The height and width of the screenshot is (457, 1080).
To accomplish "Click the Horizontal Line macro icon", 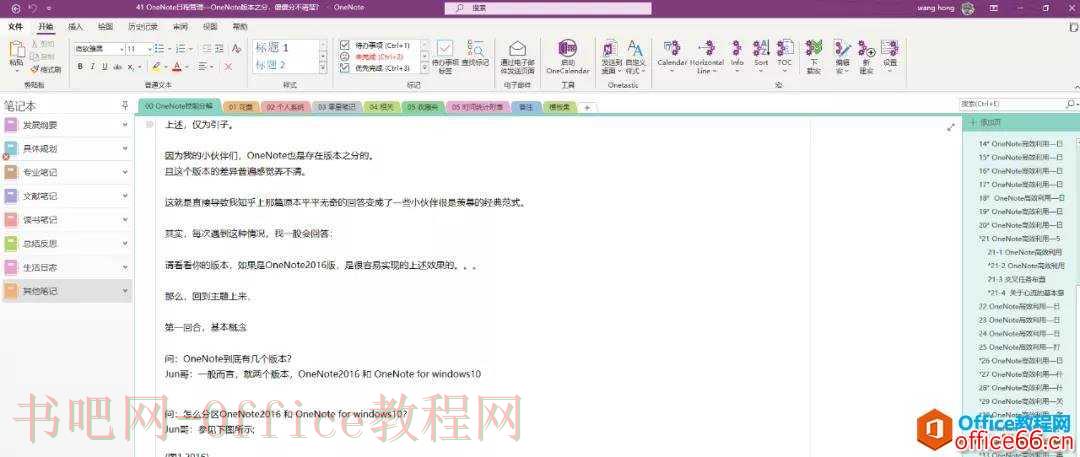I will [x=707, y=47].
